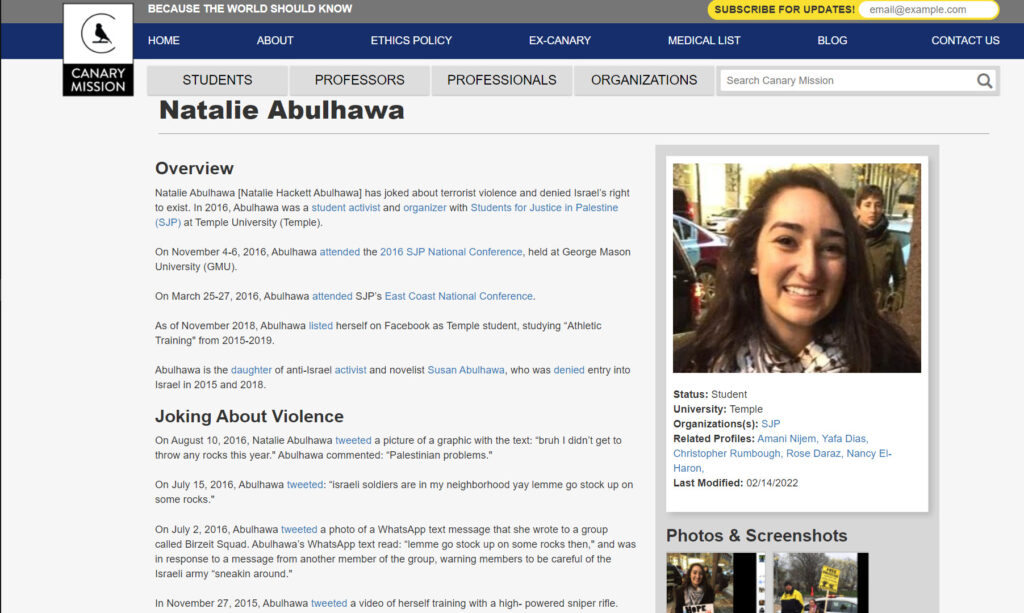
Task: Click the 'Status: Student' line
Action: click(710, 394)
